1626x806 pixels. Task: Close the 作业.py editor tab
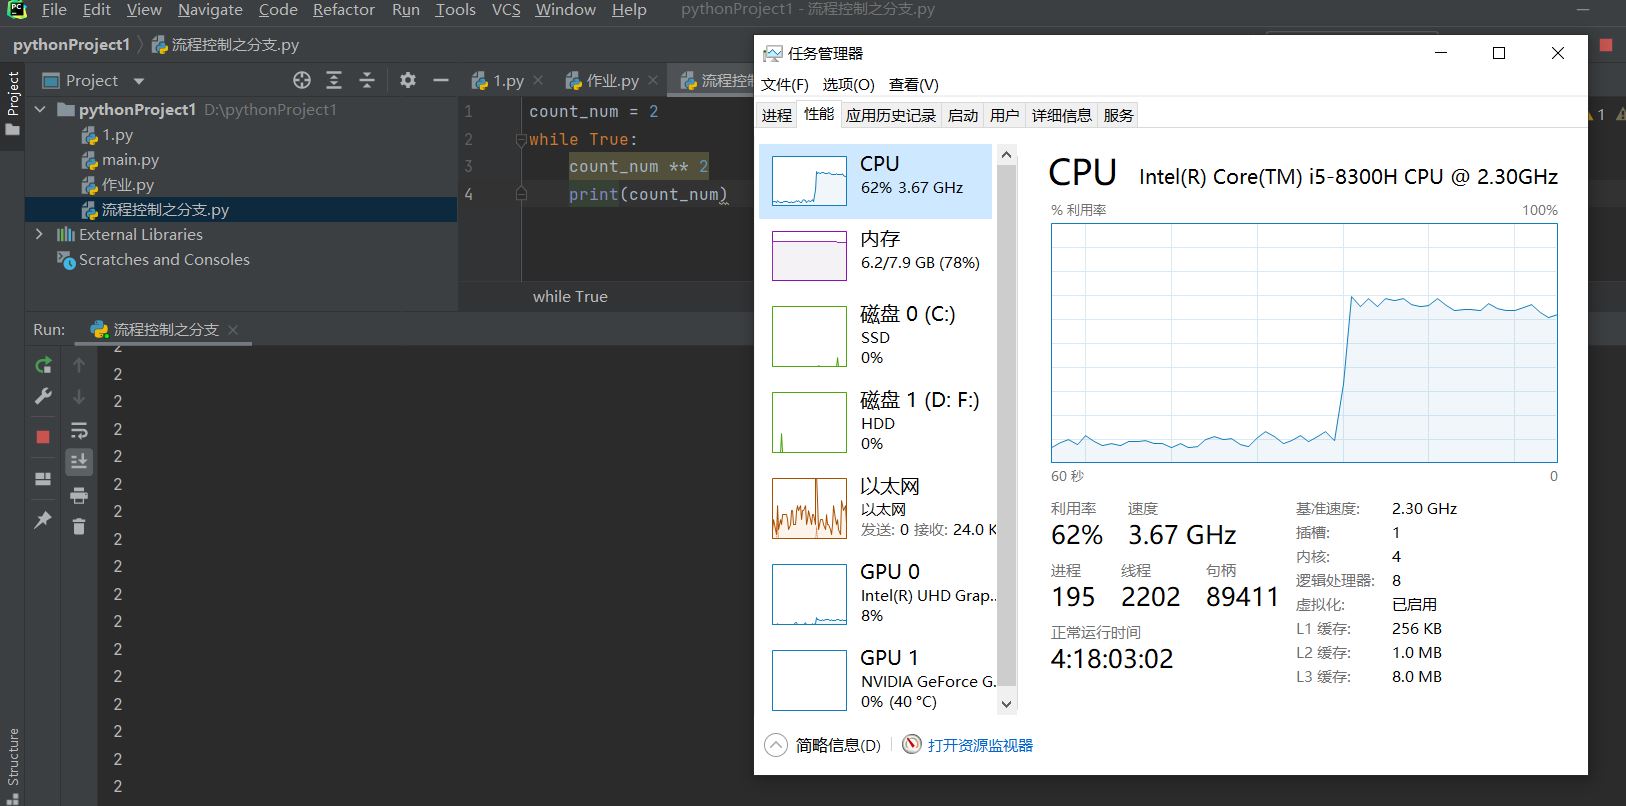(x=653, y=80)
